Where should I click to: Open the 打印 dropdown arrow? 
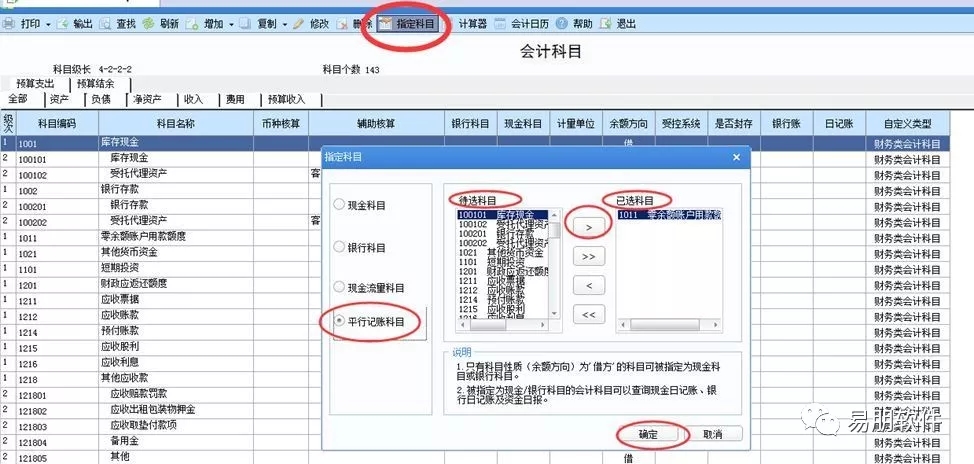46,23
